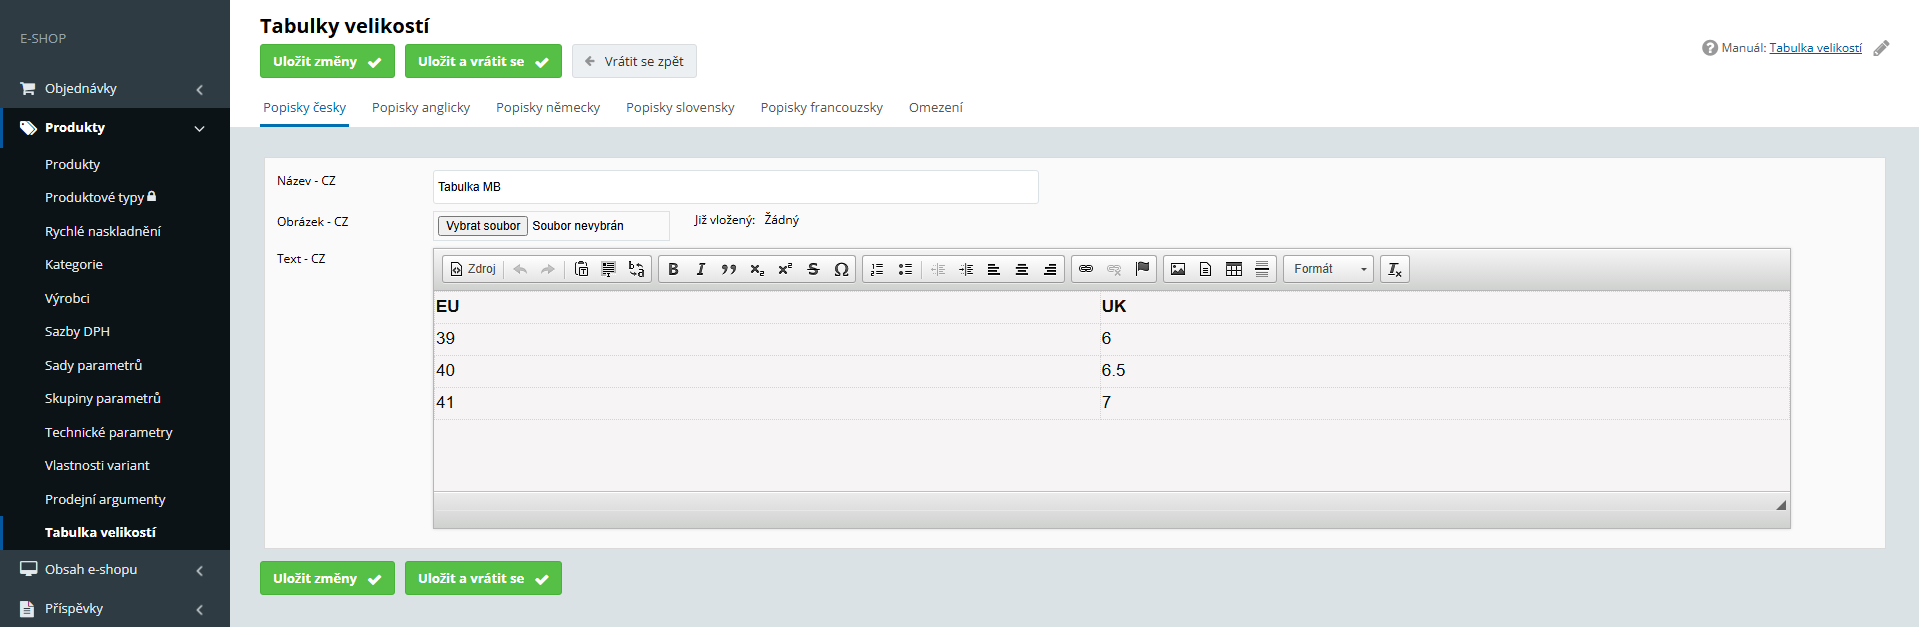The height and width of the screenshot is (627, 1919).
Task: Open the Formát dropdown
Action: (x=1328, y=269)
